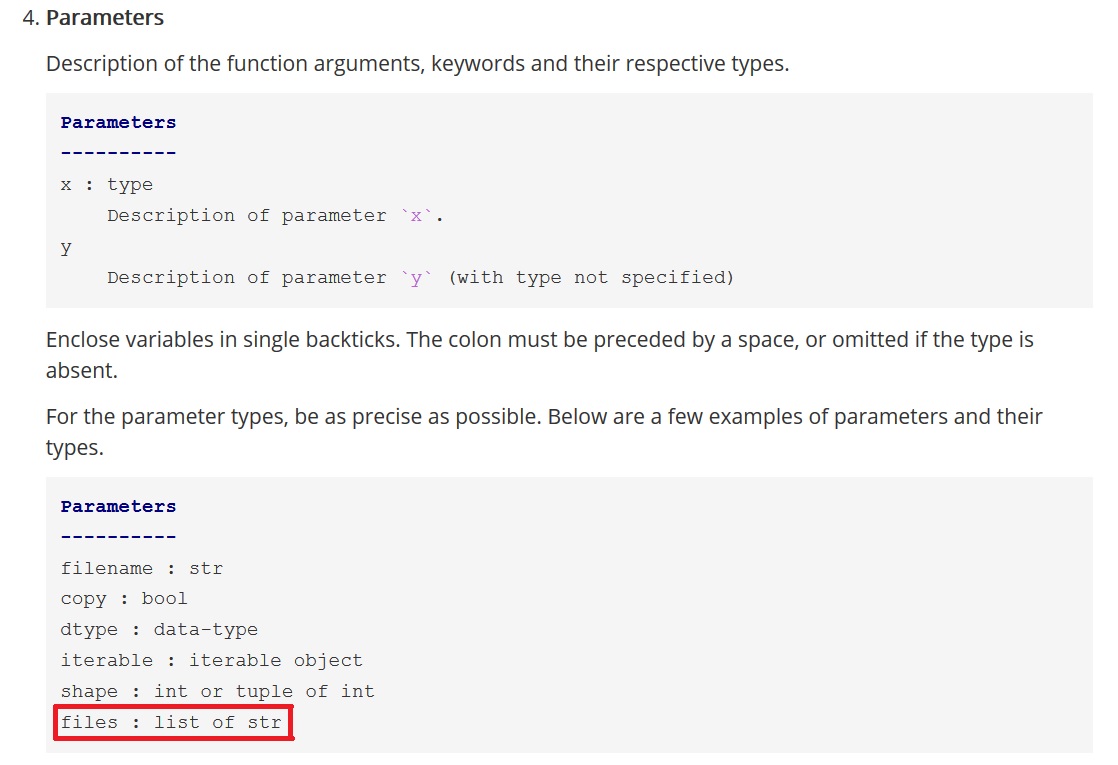The width and height of the screenshot is (1118, 765).
Task: Click the "dtype : data-type" line
Action: (x=159, y=629)
